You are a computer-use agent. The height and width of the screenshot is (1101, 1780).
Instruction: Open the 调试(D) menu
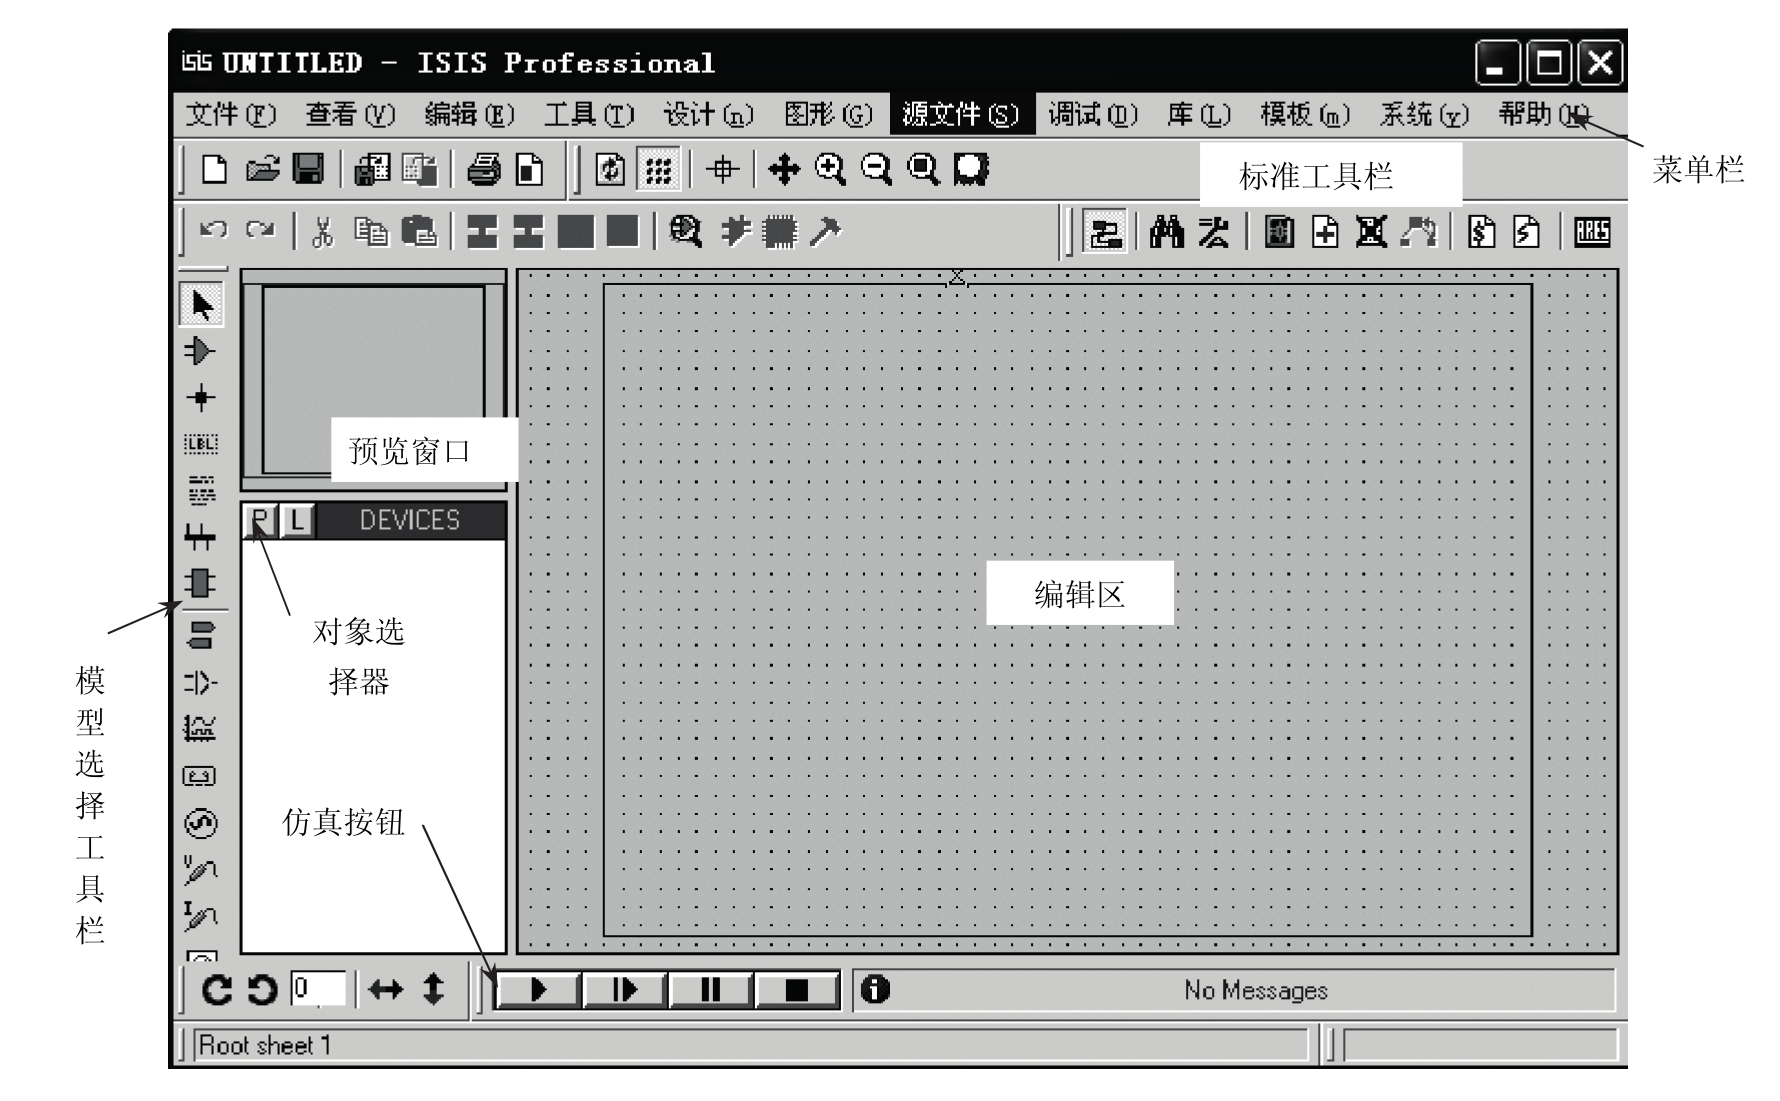[x=1092, y=115]
